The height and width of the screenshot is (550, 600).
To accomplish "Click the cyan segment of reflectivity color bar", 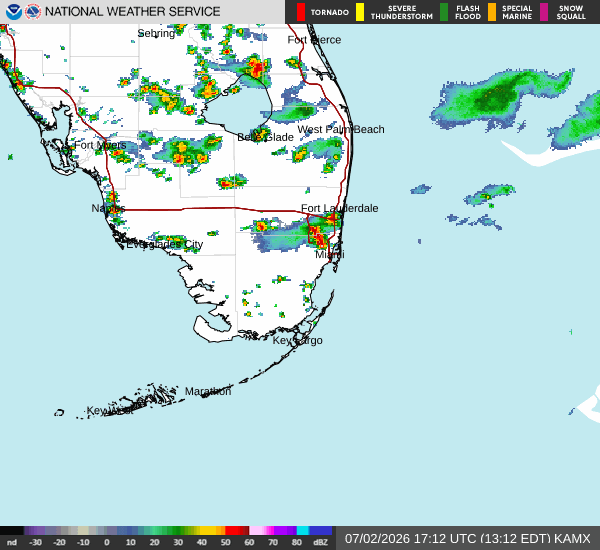I will click(303, 530).
